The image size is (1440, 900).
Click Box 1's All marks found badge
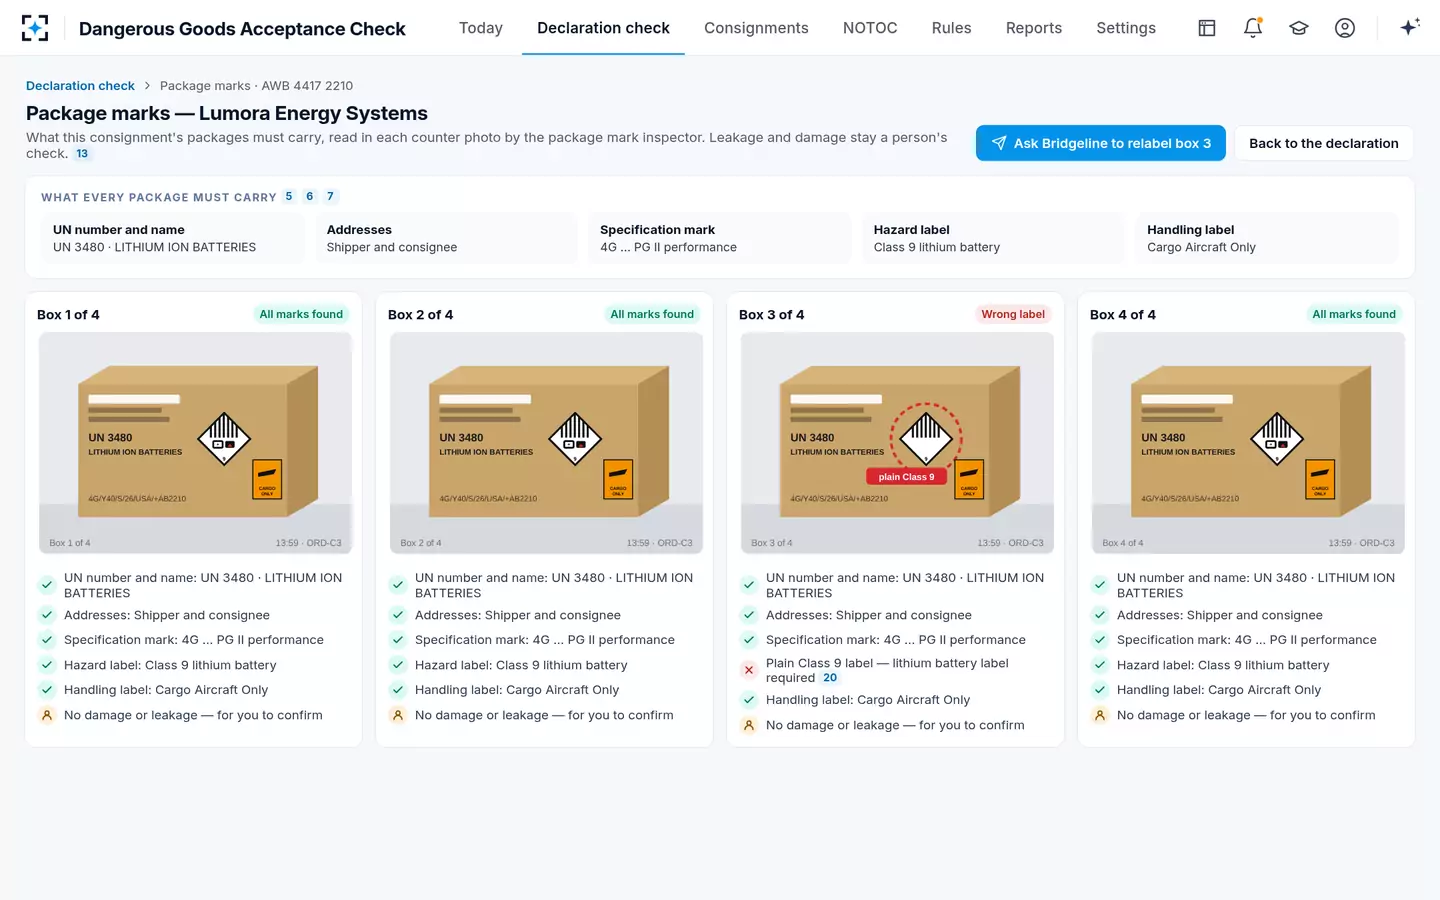(x=301, y=314)
